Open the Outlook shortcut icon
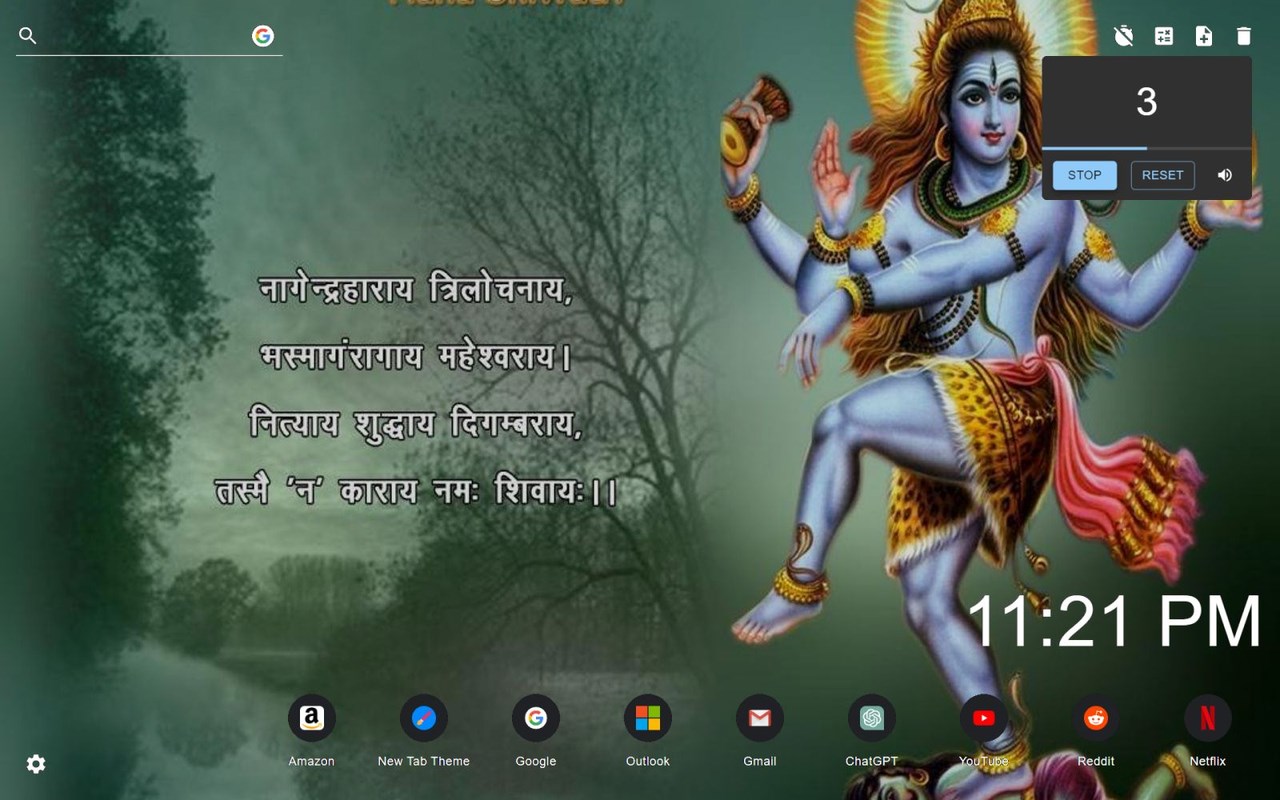1280x800 pixels. (648, 718)
